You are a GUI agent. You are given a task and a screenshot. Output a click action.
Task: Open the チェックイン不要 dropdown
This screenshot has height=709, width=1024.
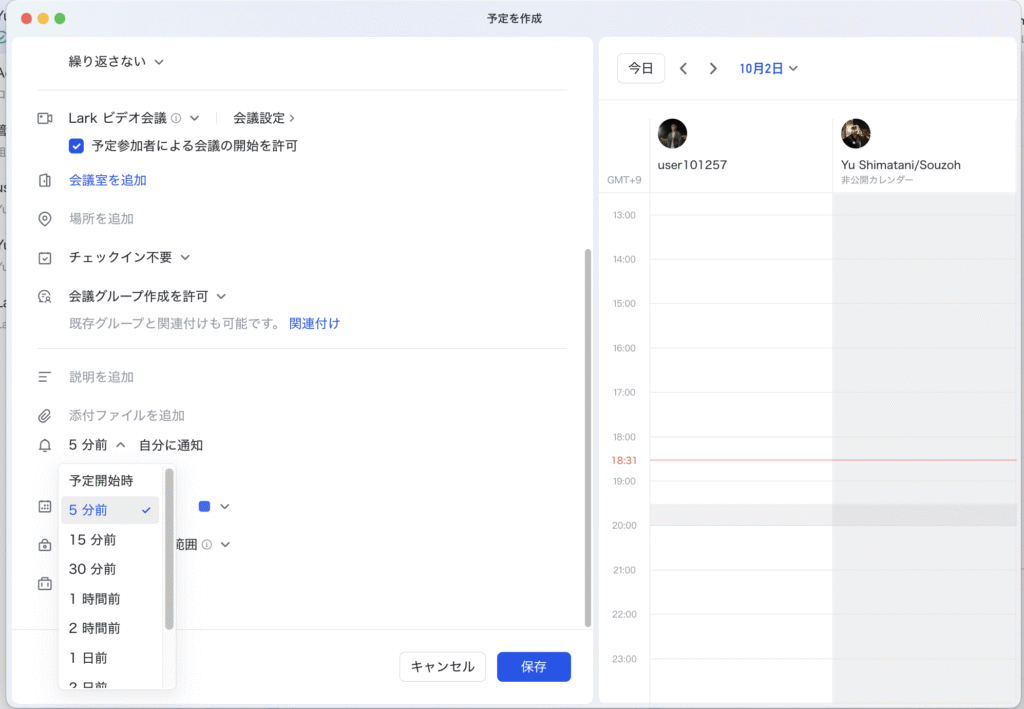coord(129,258)
